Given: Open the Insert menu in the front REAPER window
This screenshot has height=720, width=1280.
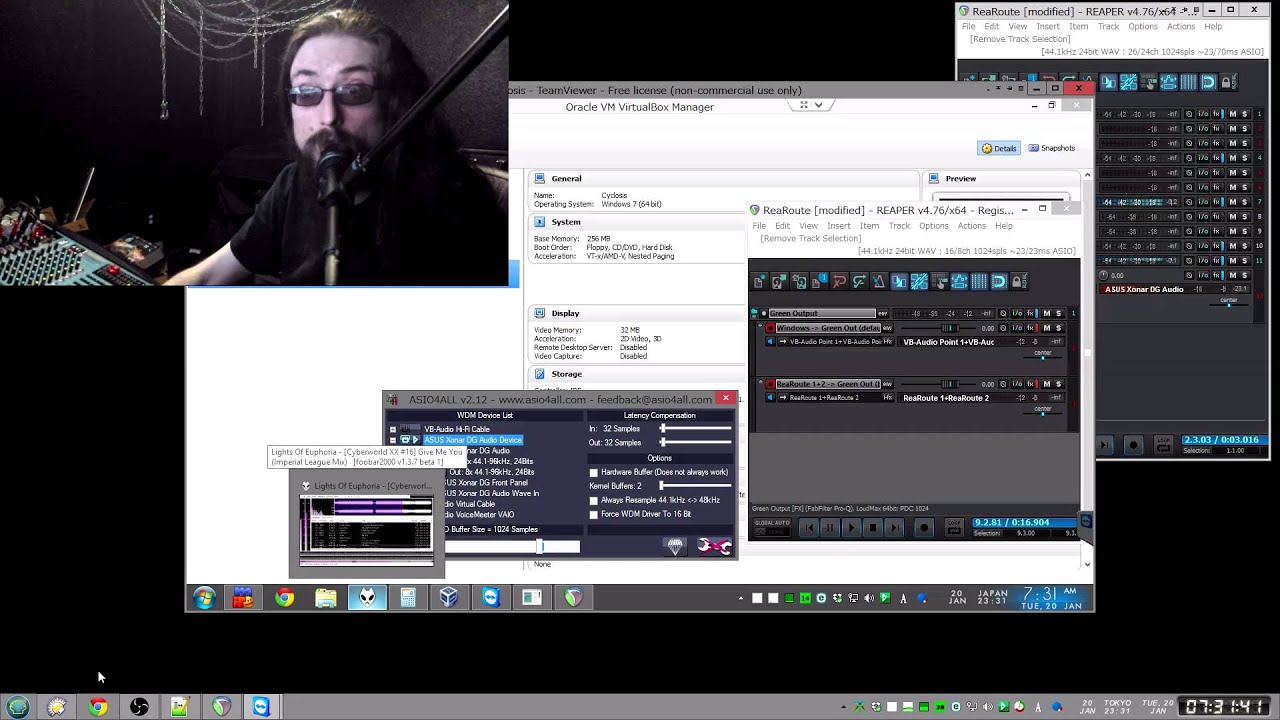Looking at the screenshot, I should point(838,226).
